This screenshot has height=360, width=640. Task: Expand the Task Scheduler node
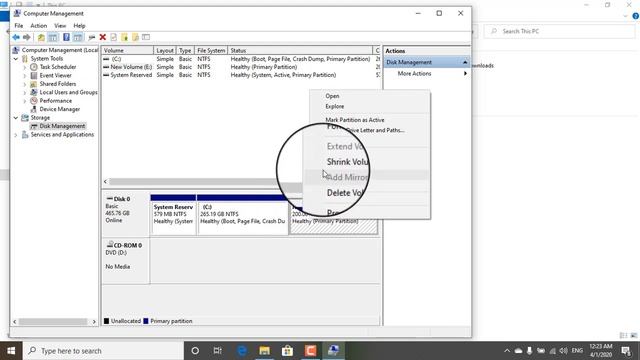point(24,67)
